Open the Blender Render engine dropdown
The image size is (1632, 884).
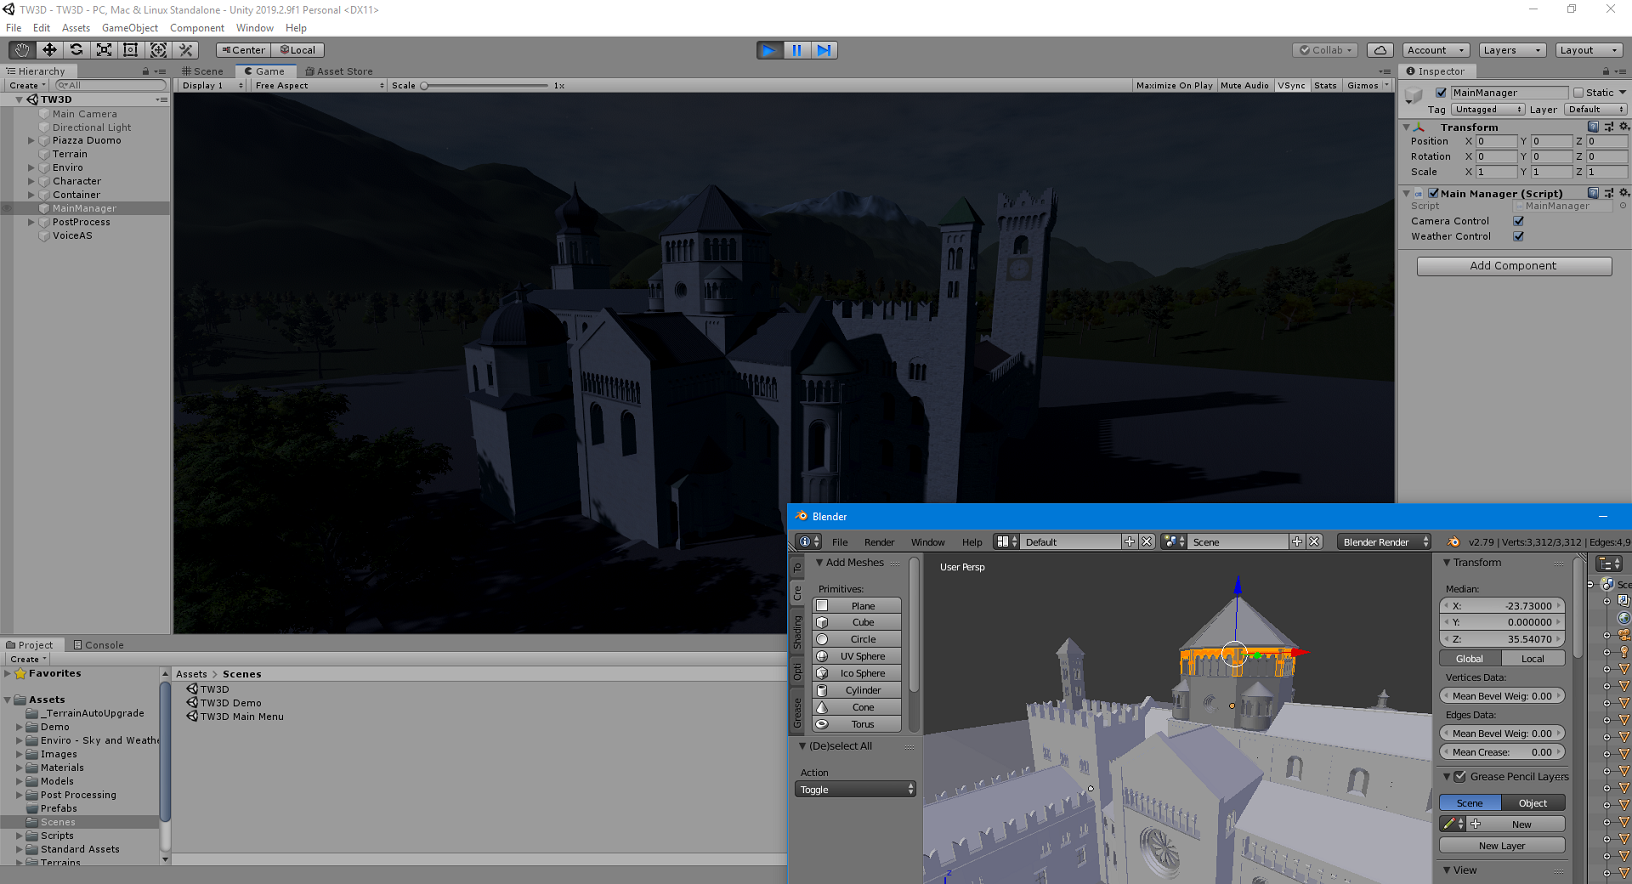pyautogui.click(x=1384, y=542)
